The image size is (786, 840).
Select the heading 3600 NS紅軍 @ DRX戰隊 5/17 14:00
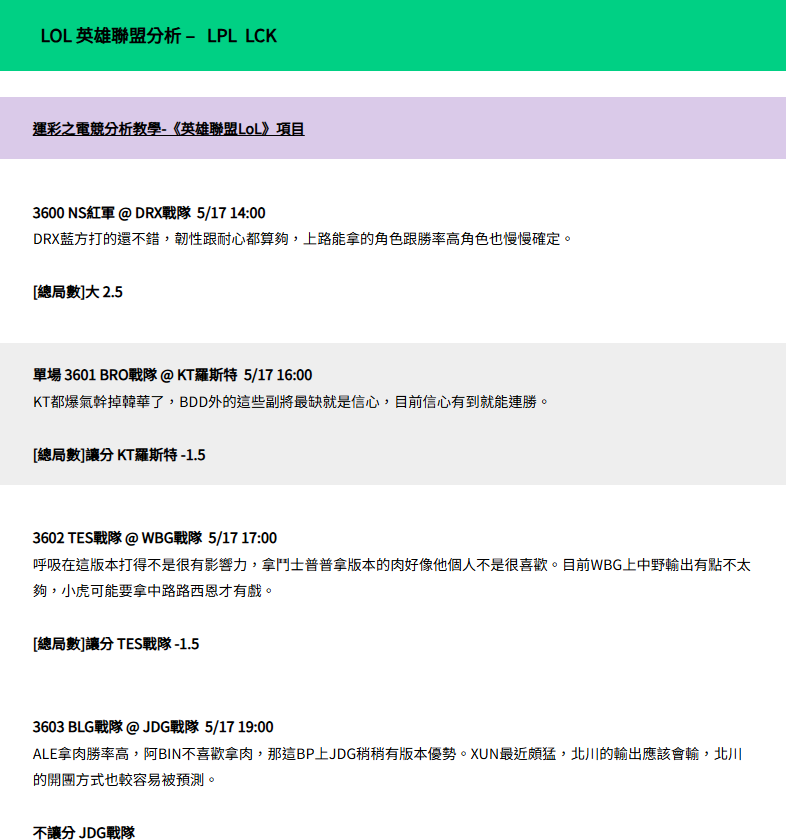(x=149, y=213)
